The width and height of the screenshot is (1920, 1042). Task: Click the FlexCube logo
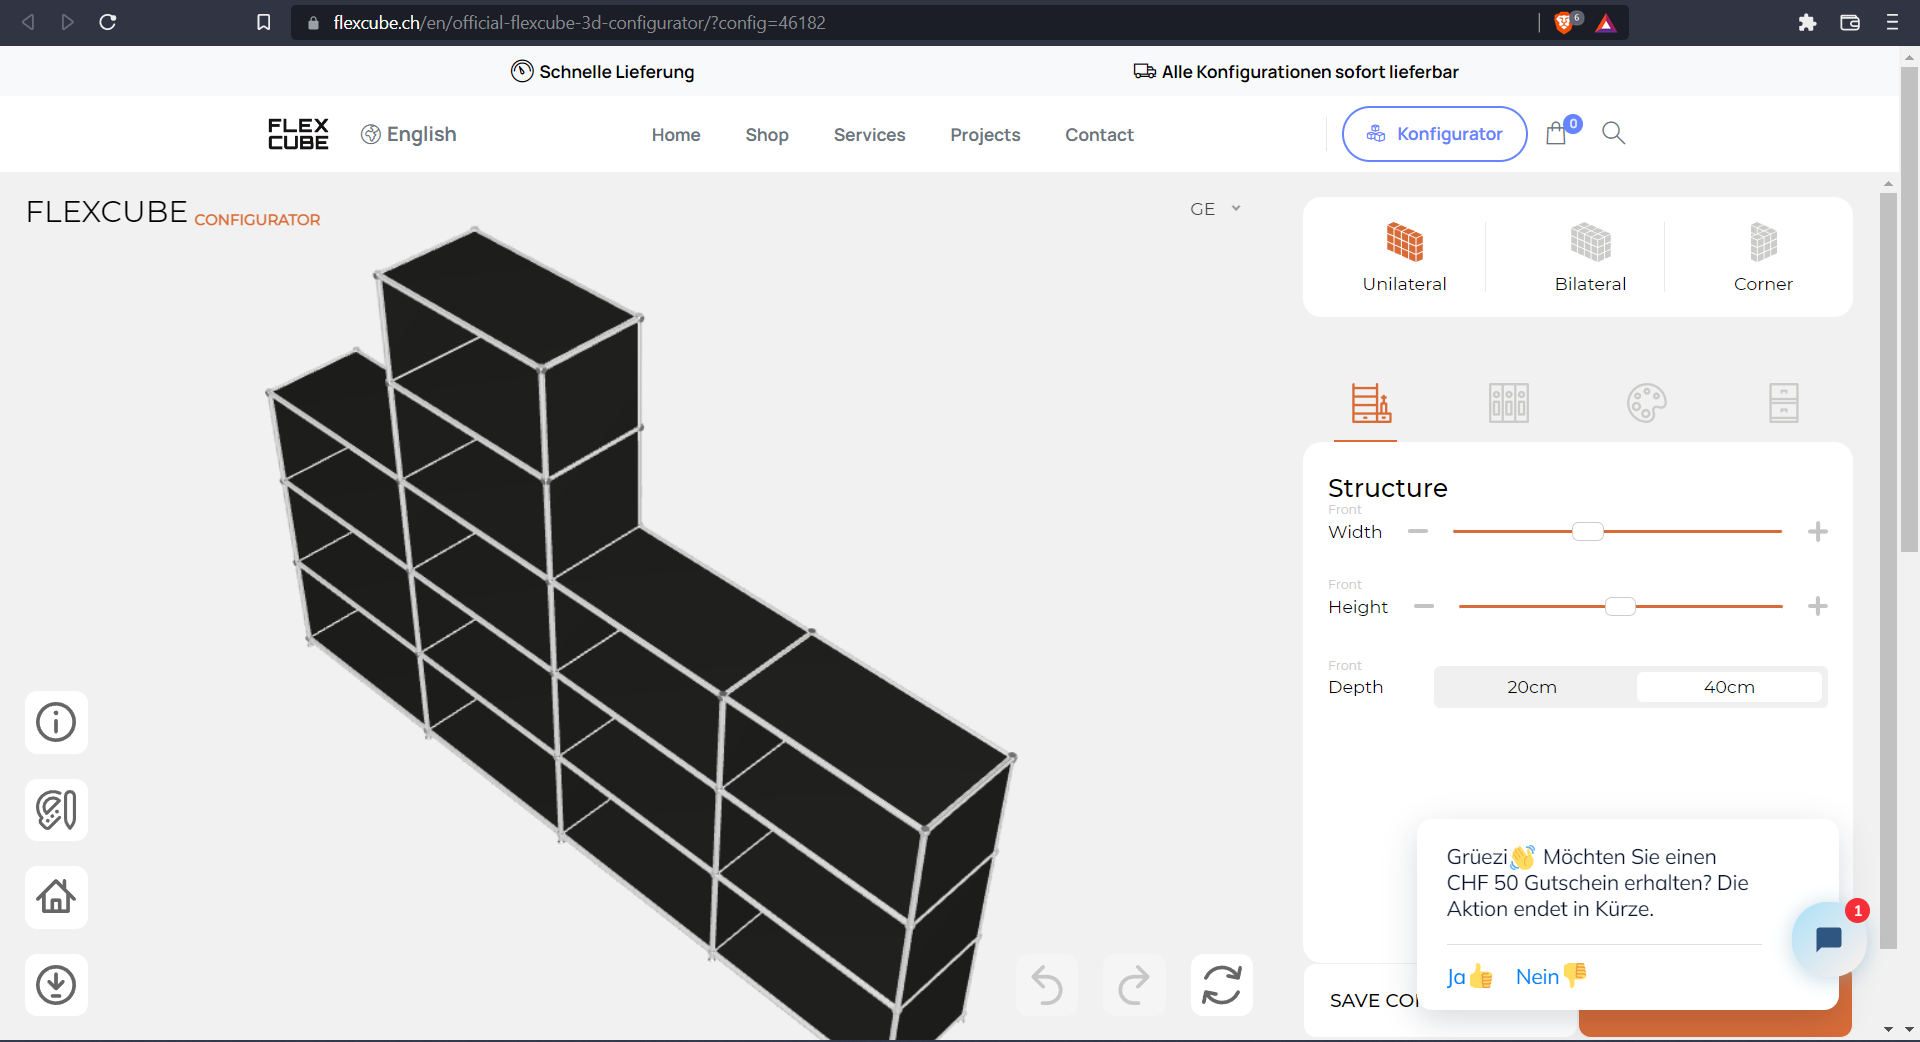coord(298,134)
